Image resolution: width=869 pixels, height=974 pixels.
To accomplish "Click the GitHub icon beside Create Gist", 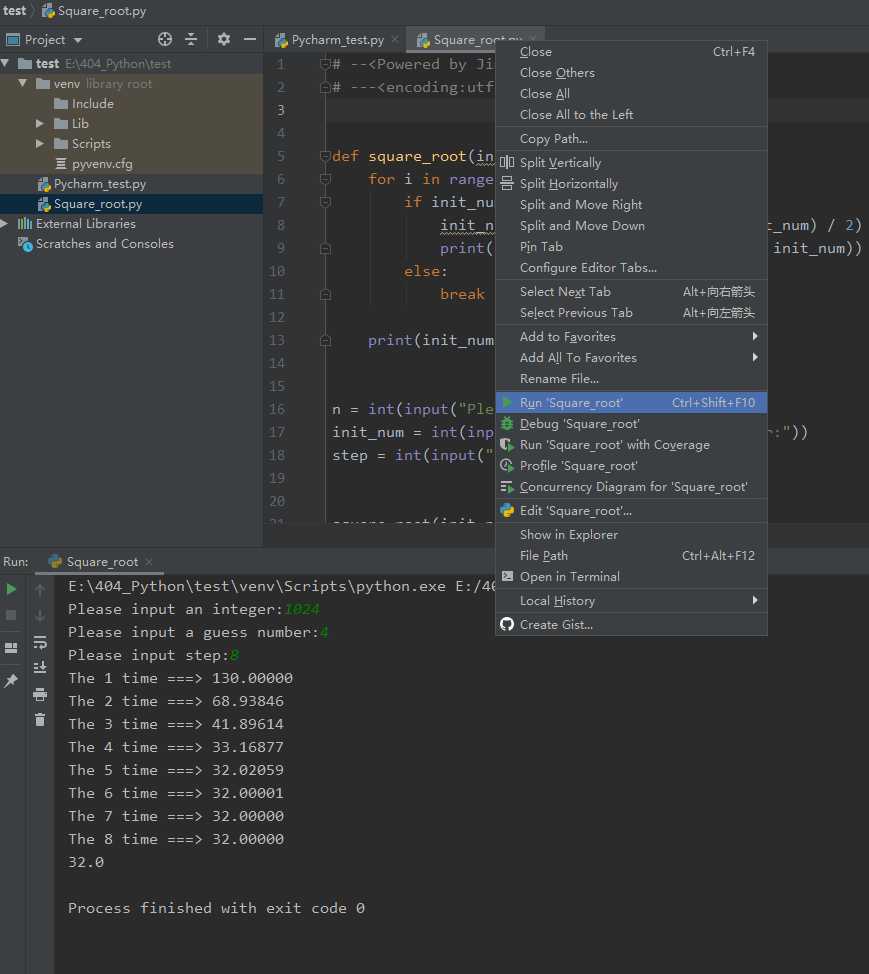I will tap(507, 624).
